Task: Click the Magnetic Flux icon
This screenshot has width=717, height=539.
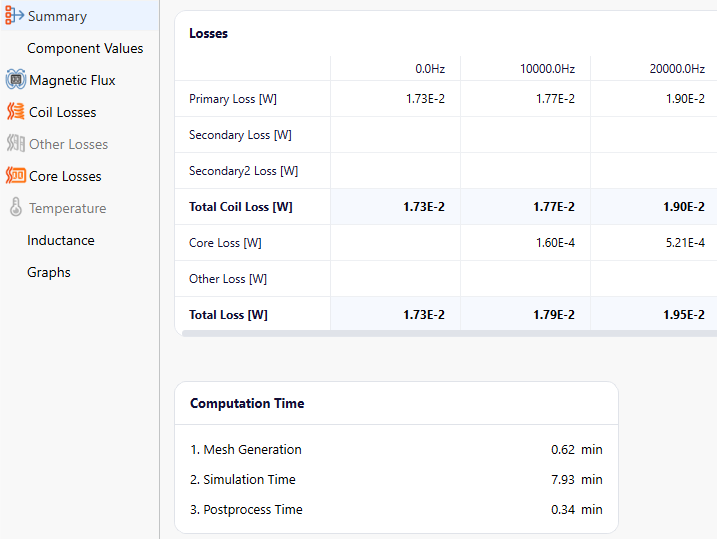Action: (x=16, y=80)
